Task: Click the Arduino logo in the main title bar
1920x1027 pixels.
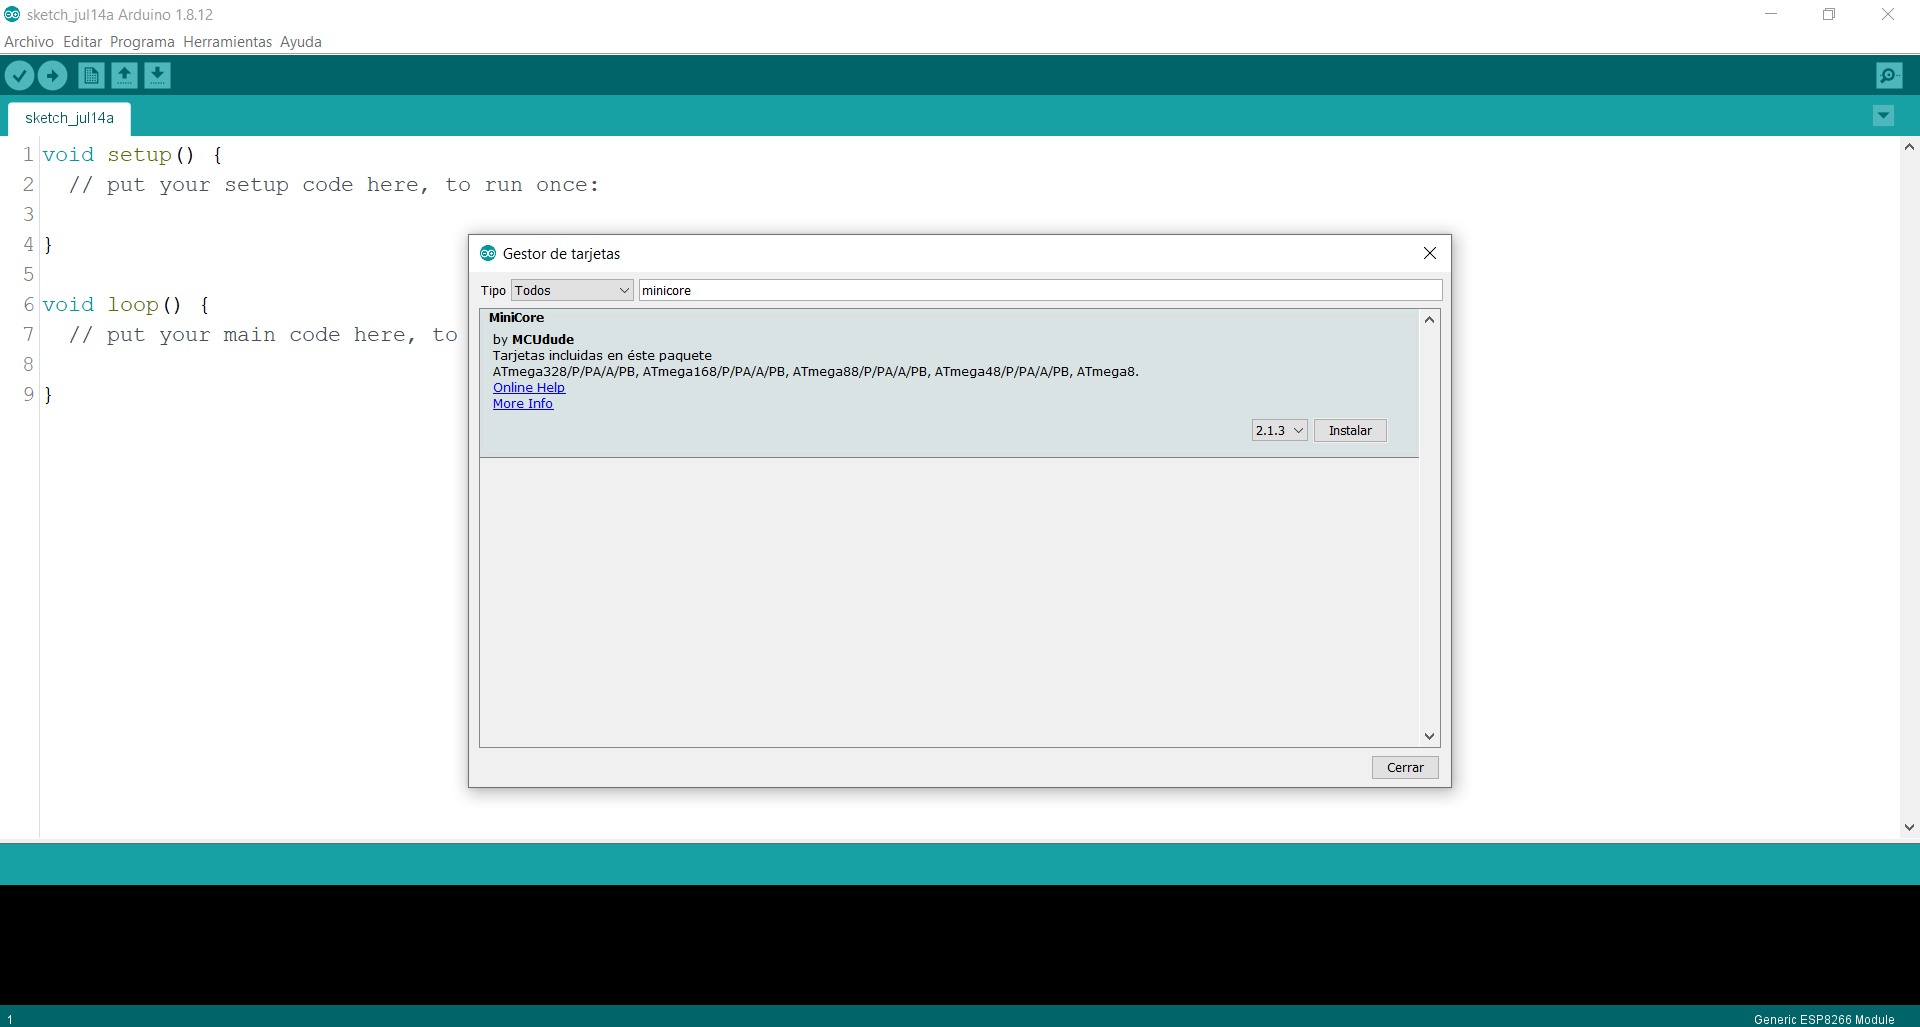Action: pos(12,14)
